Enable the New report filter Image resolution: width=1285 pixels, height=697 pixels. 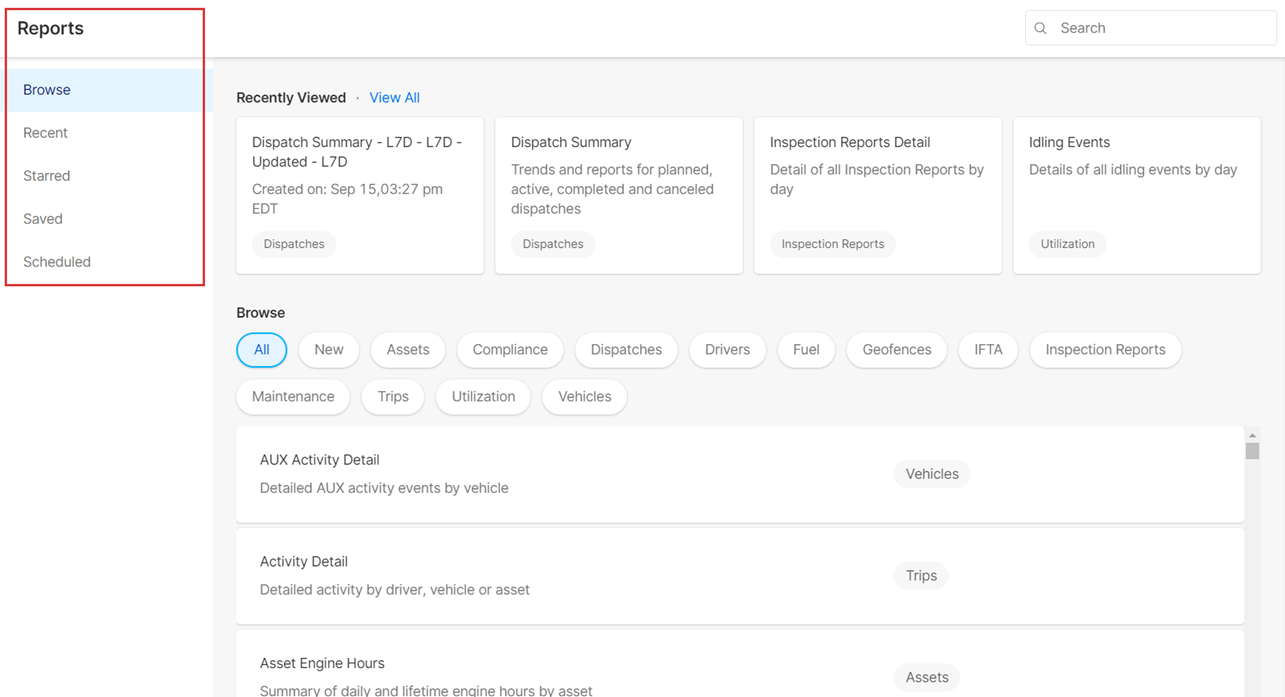(328, 350)
